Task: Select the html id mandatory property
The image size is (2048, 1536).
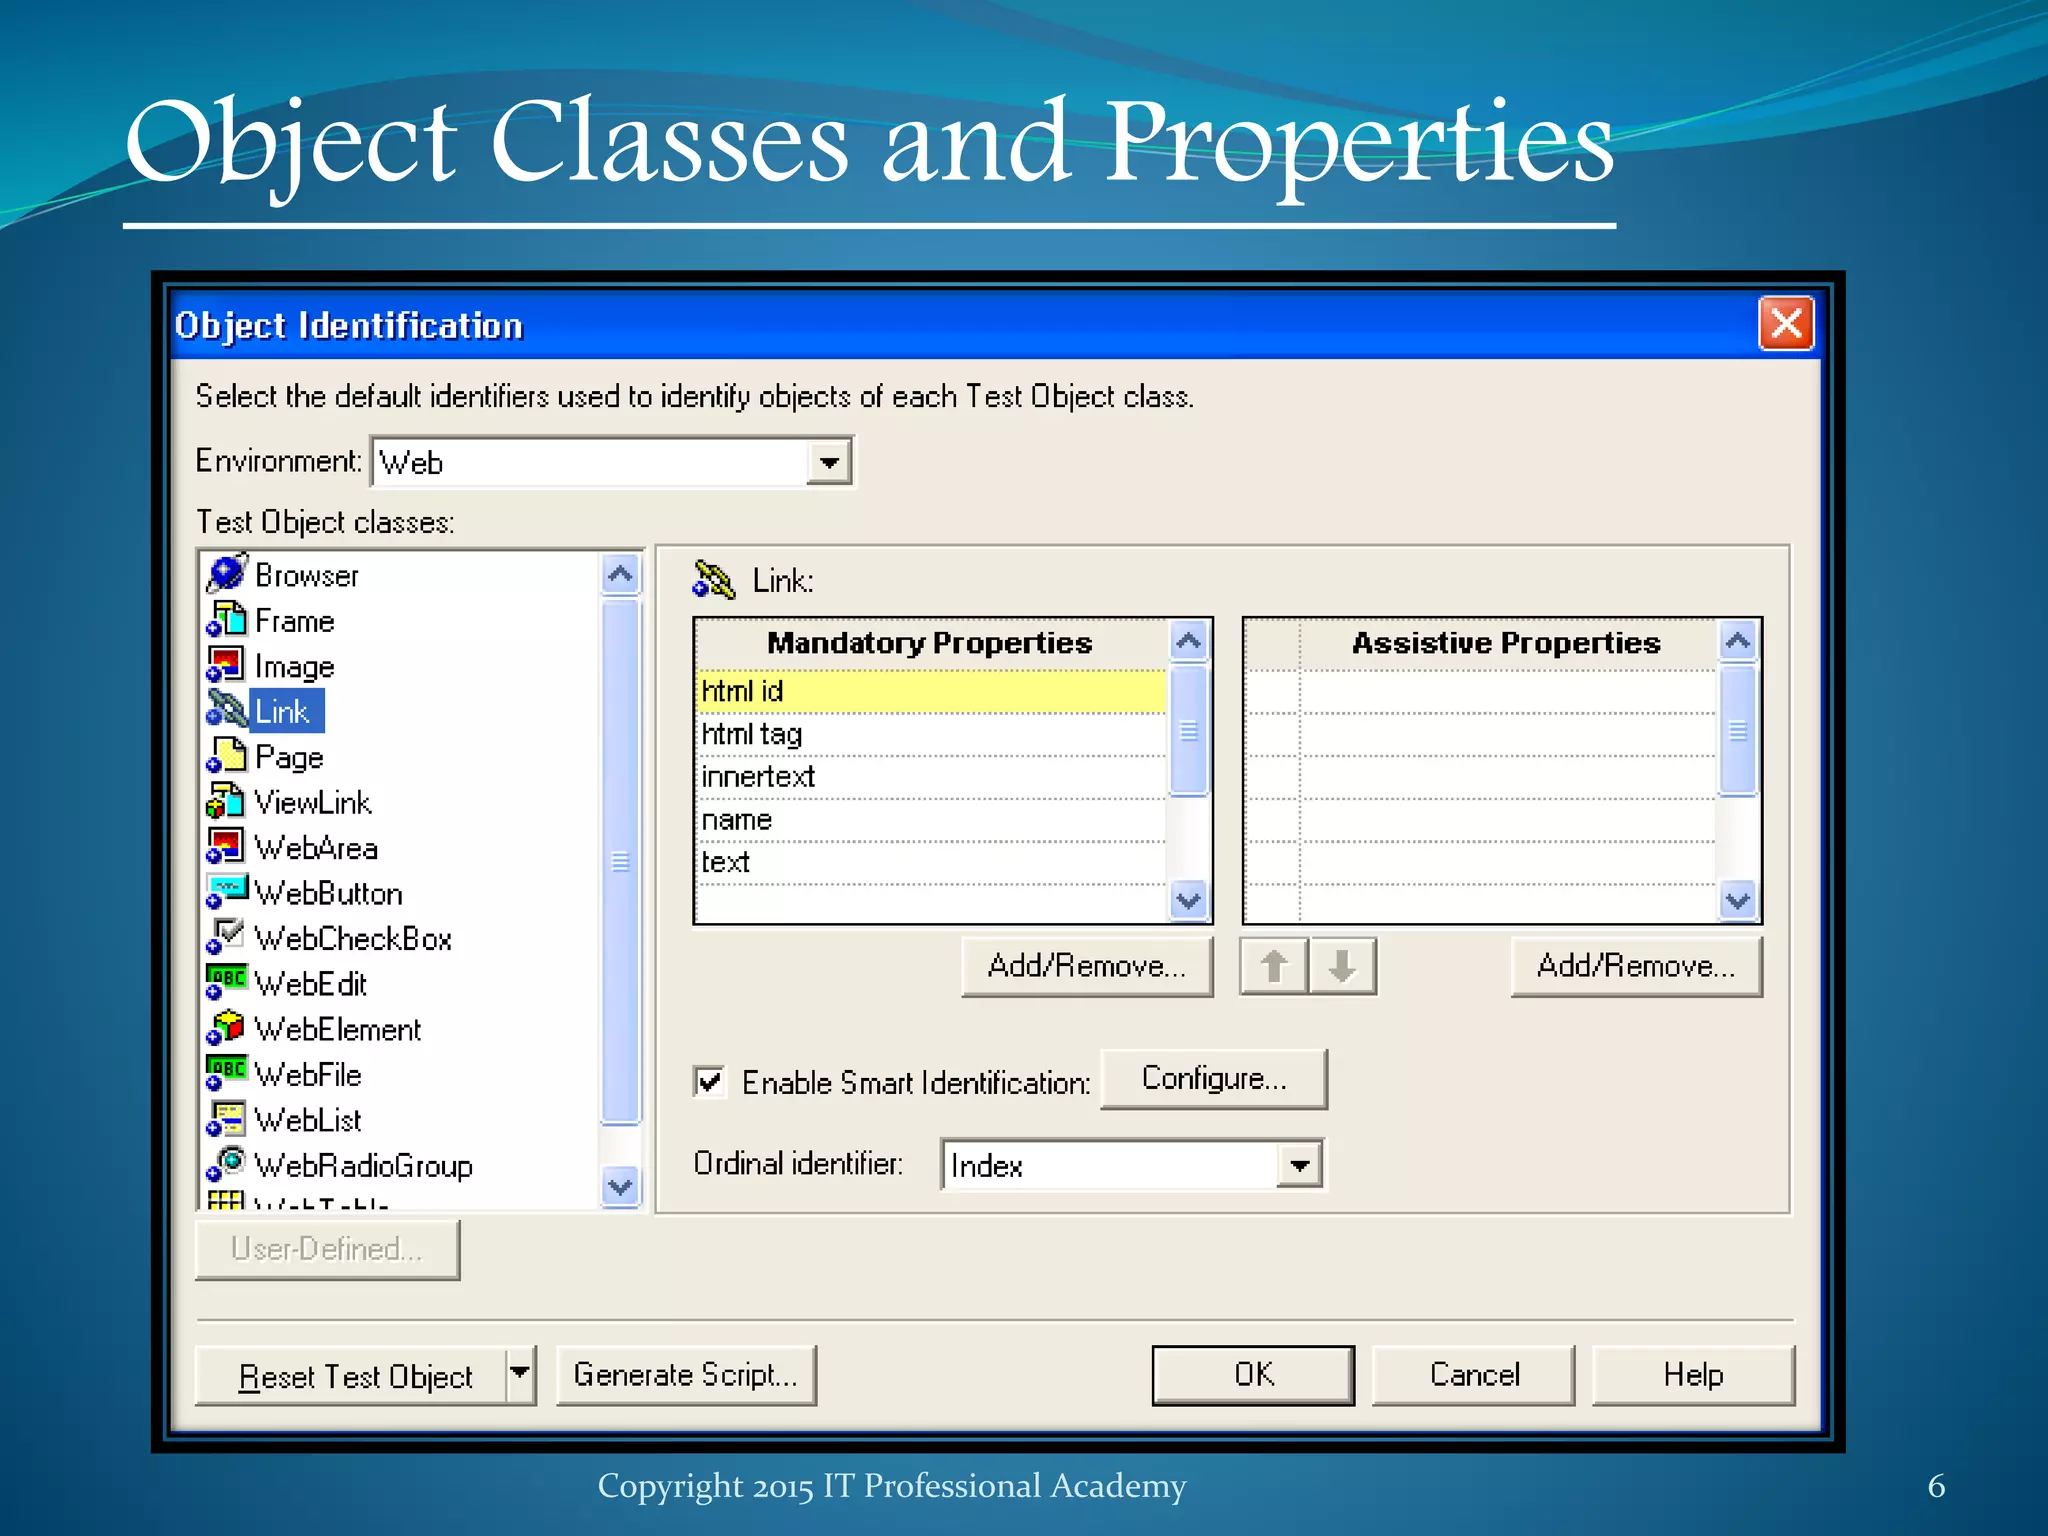Action: (x=931, y=691)
